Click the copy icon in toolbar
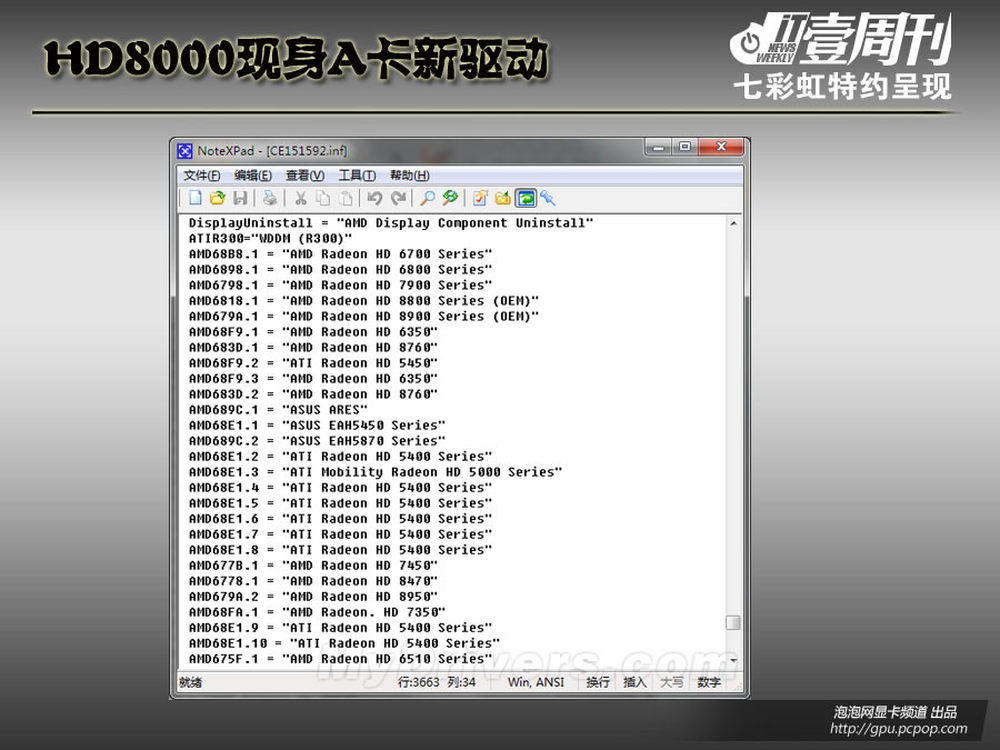 [x=323, y=198]
